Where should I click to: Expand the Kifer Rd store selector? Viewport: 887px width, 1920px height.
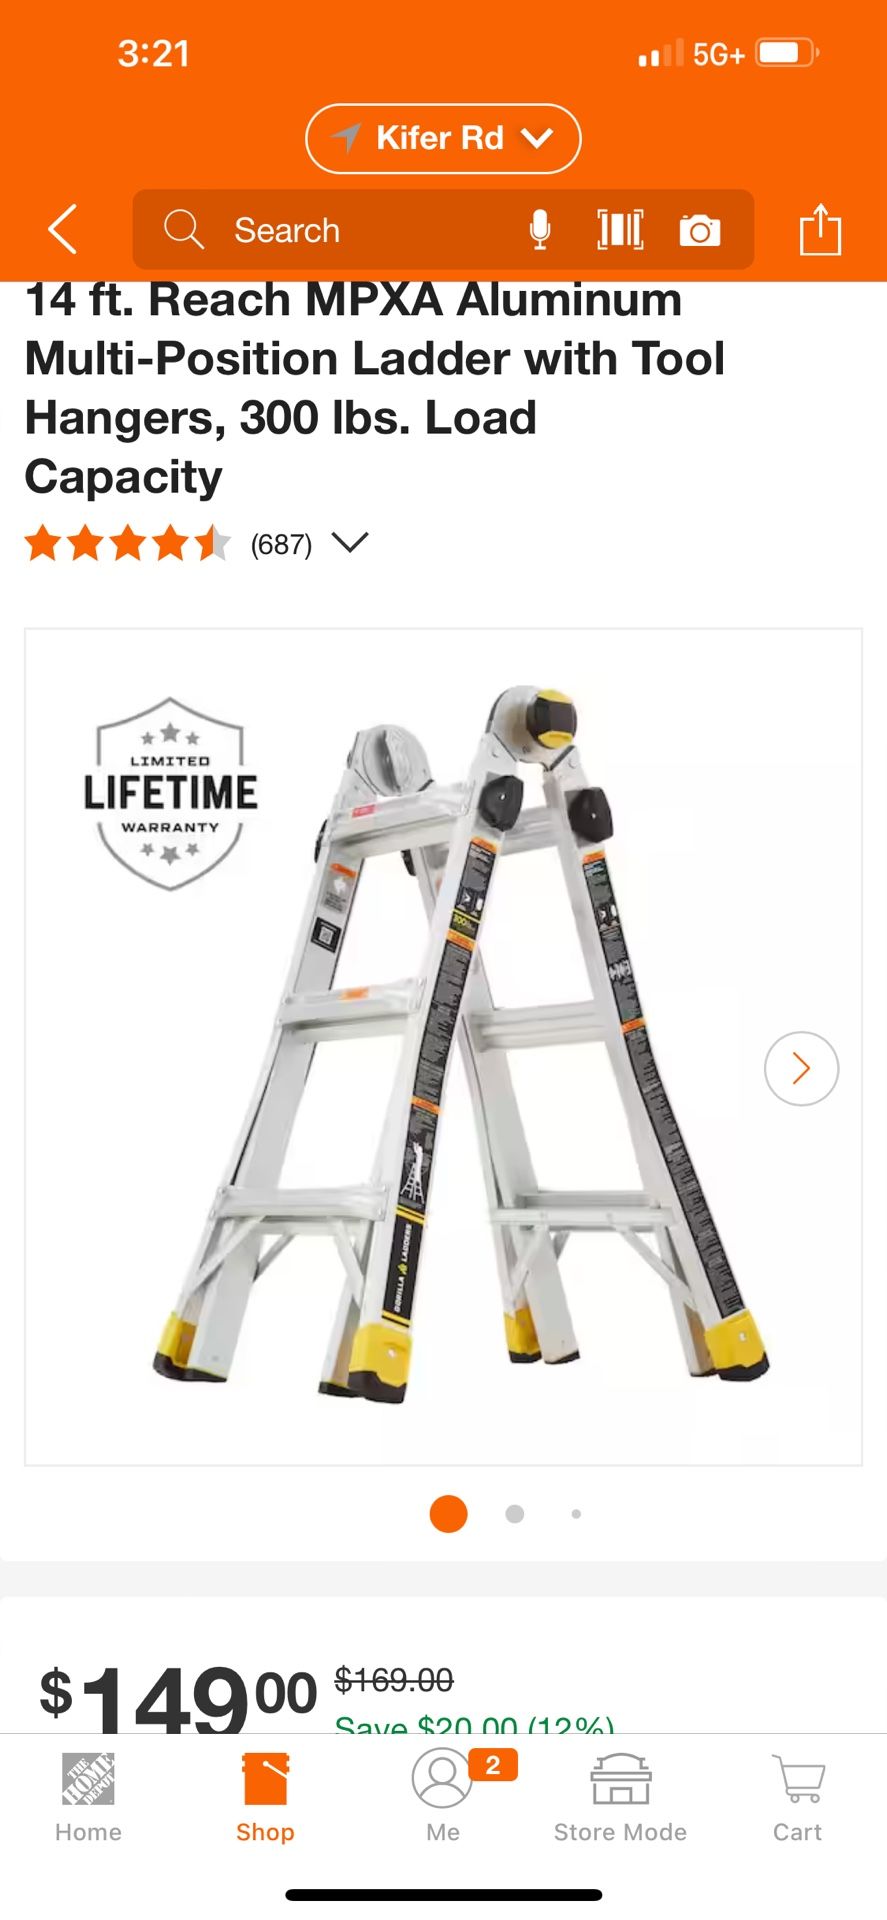[443, 139]
